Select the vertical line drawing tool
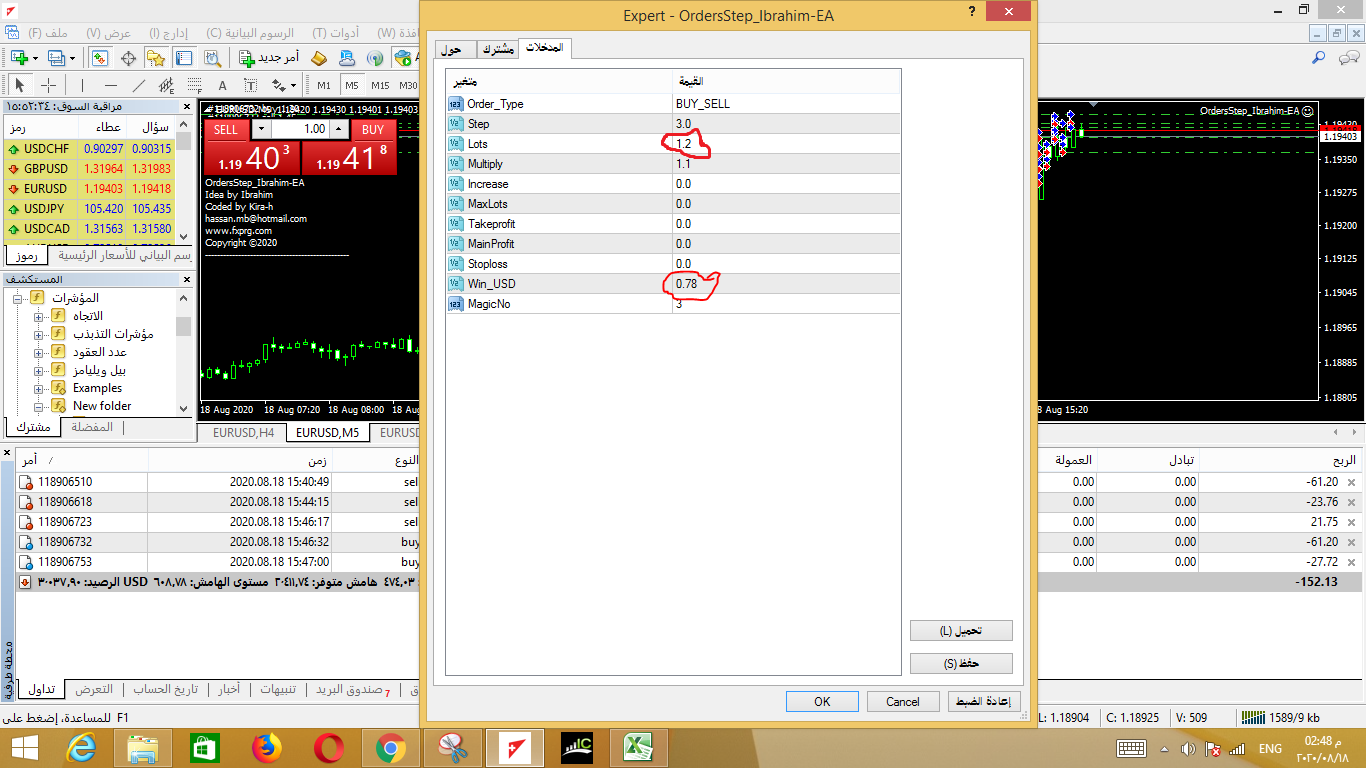Screen dimensions: 1366x768 83,85
